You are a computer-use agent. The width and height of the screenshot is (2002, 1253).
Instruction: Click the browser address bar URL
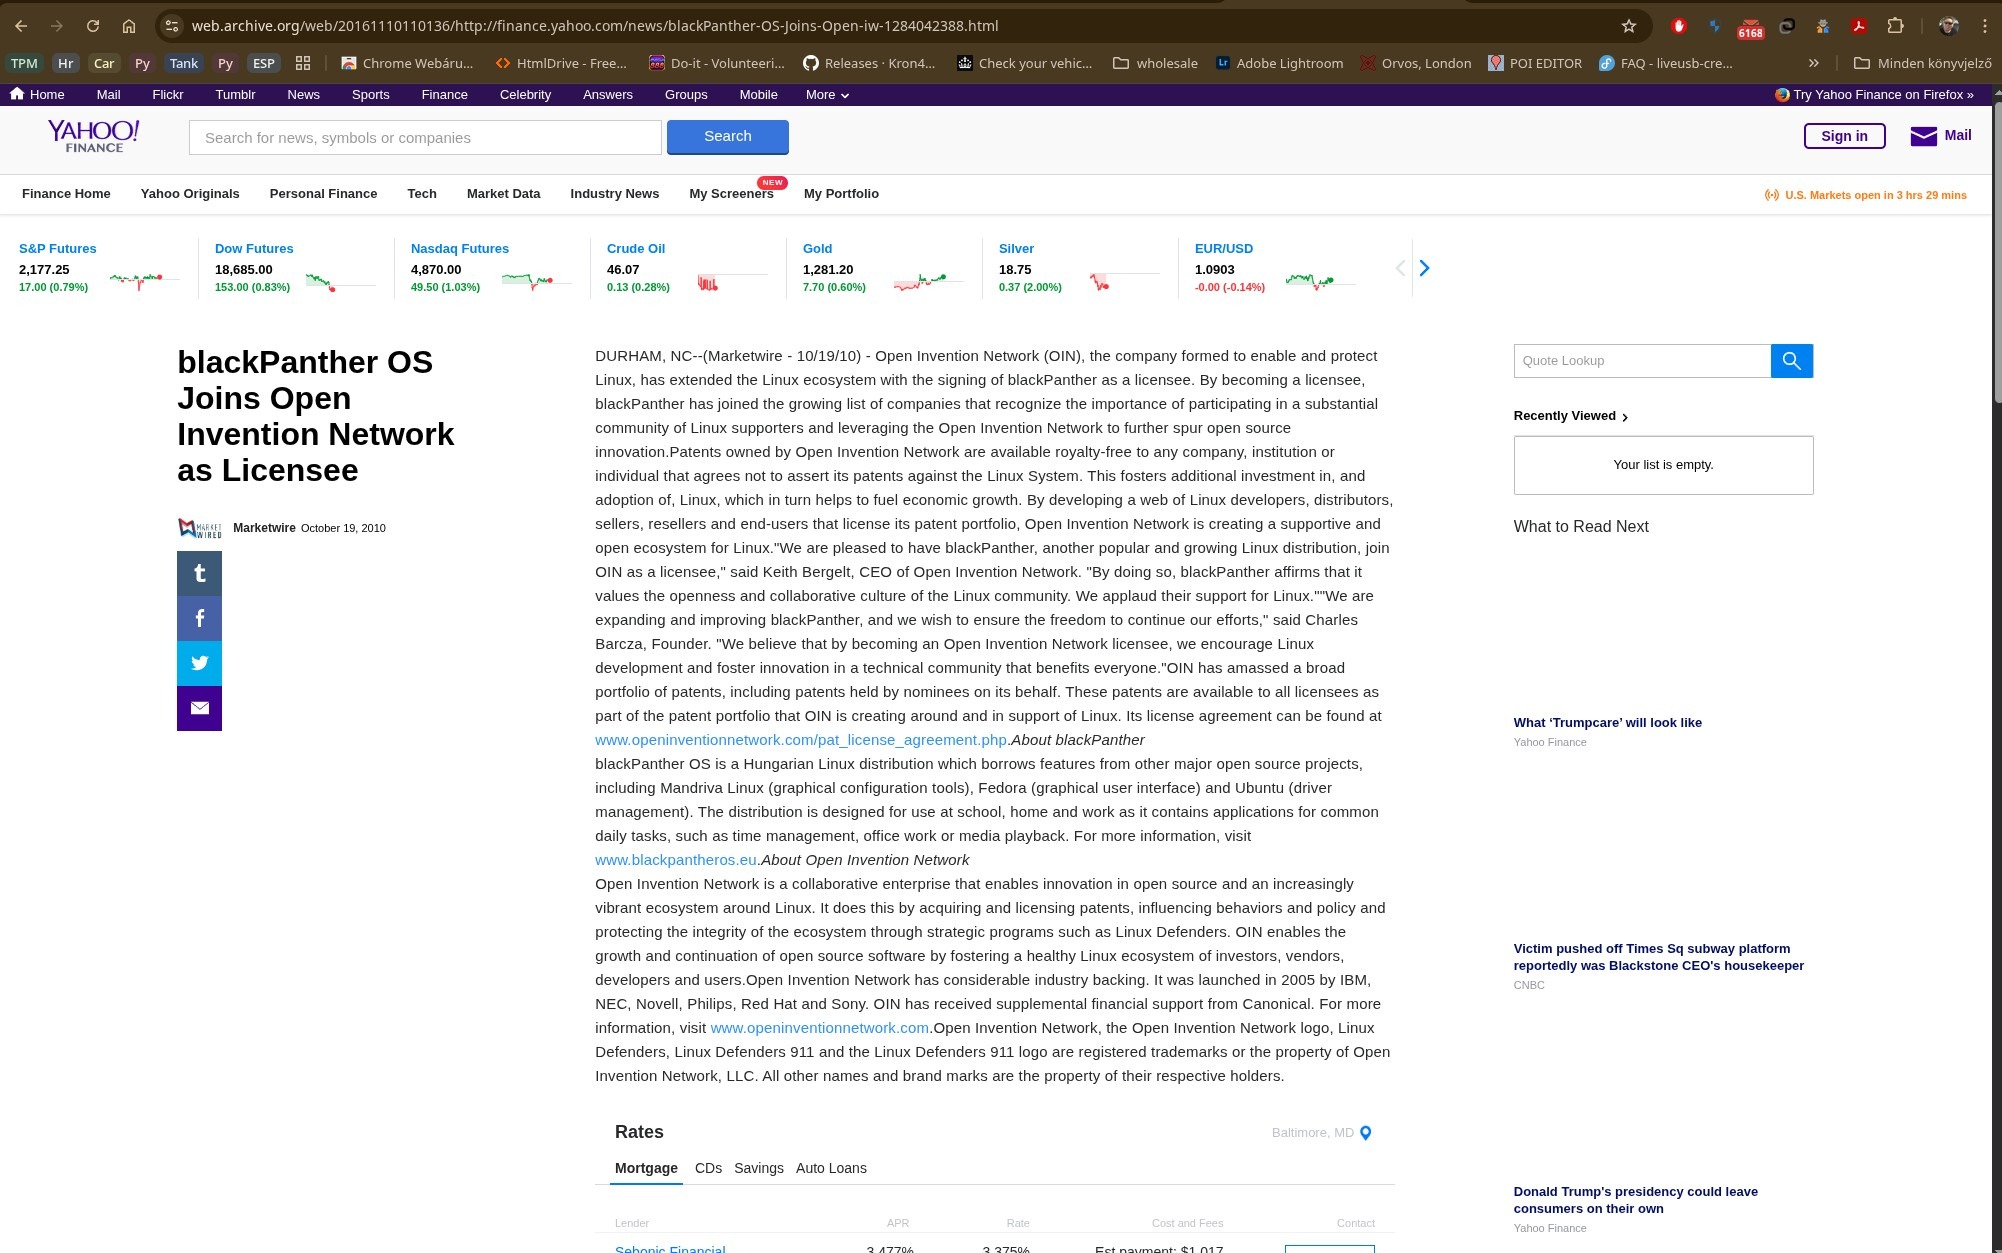tap(594, 26)
